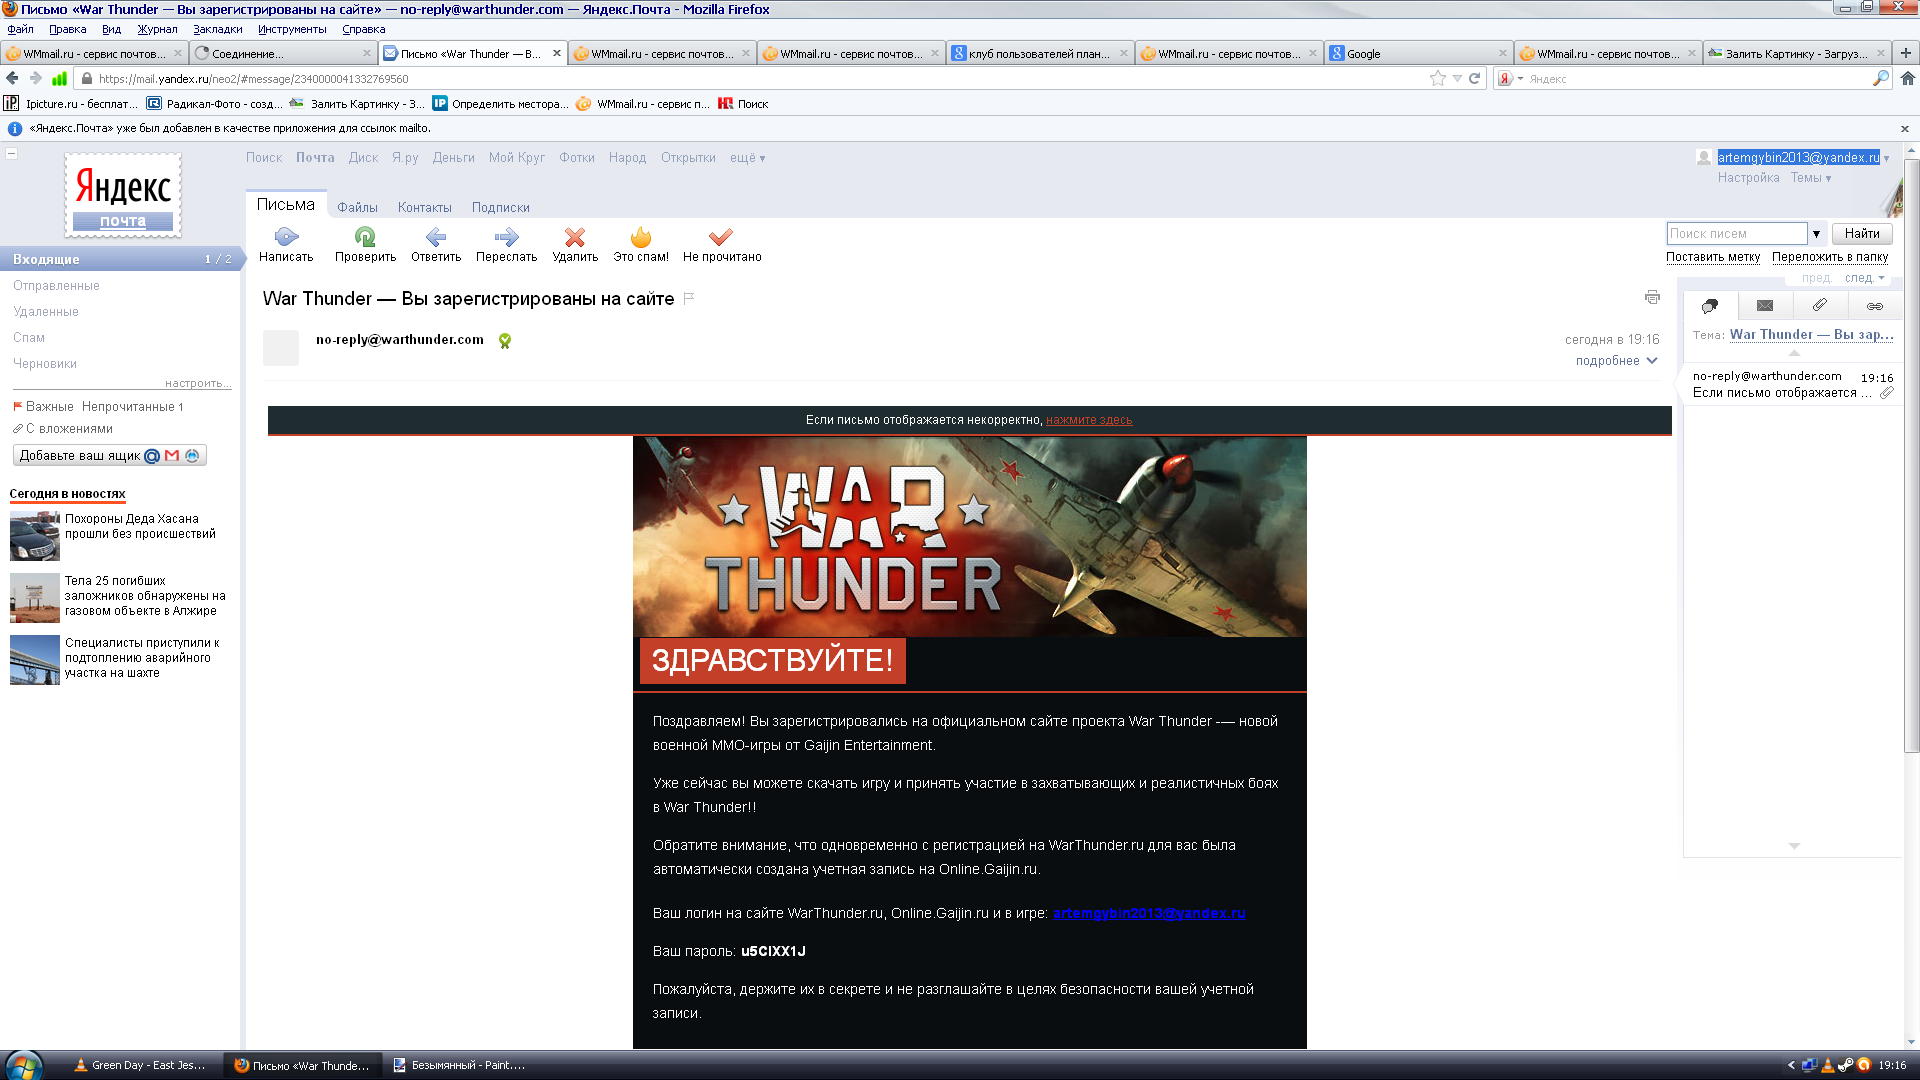Click Поставить метку link

1713,257
